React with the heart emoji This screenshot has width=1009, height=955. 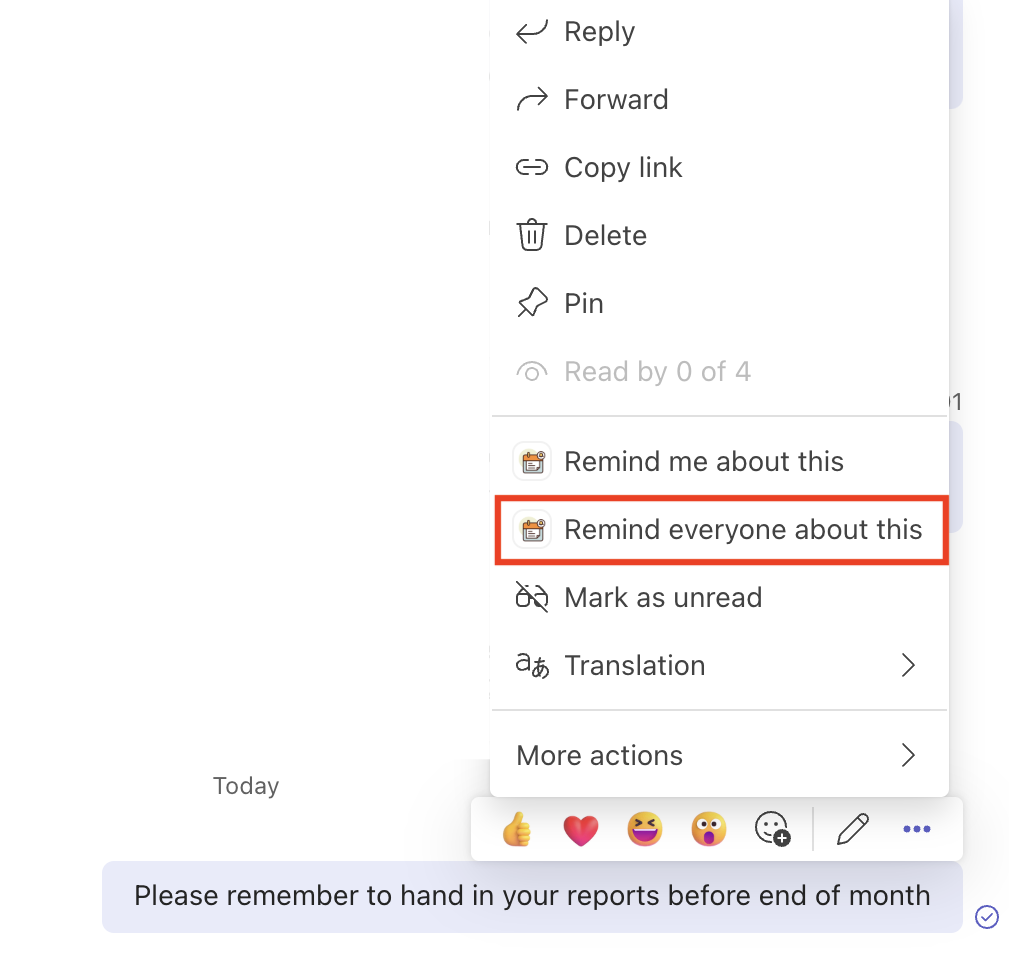coord(581,829)
